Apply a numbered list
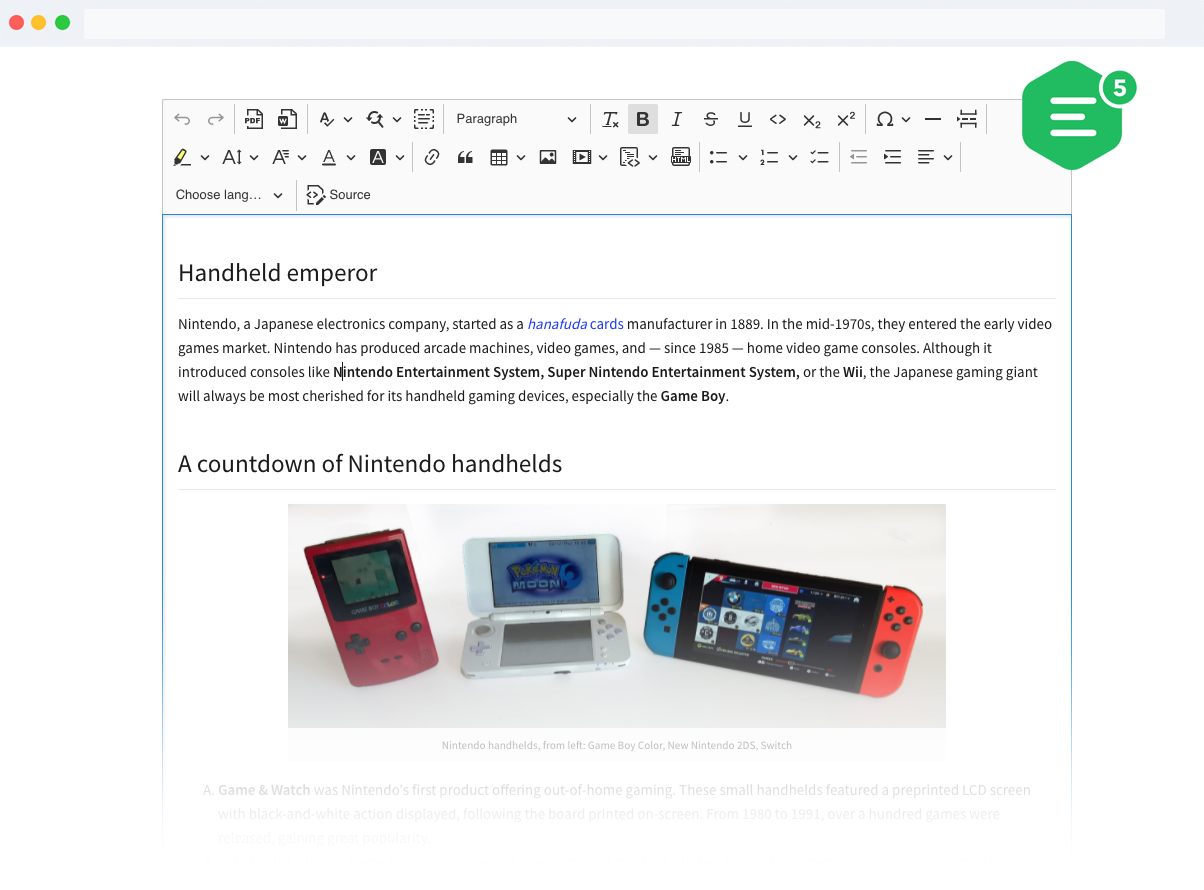This screenshot has width=1204, height=890. pos(769,157)
